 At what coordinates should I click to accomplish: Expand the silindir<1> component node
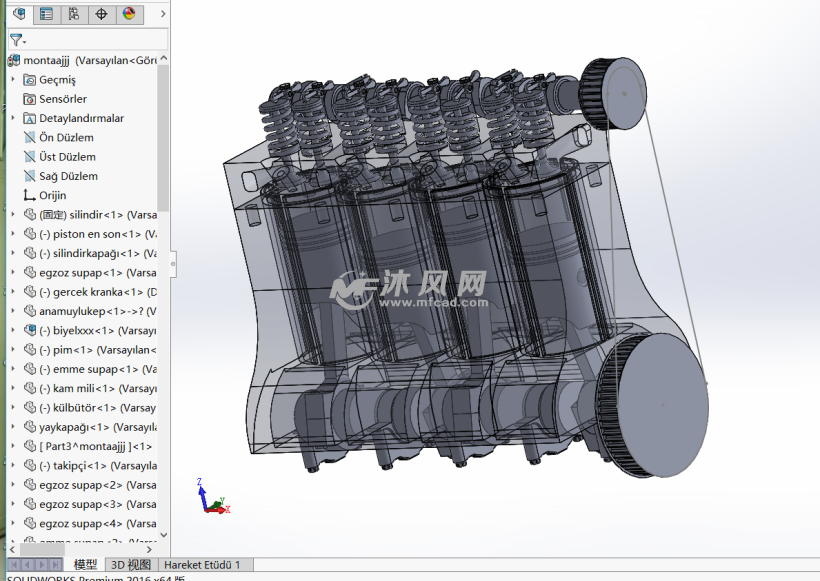click(13, 215)
